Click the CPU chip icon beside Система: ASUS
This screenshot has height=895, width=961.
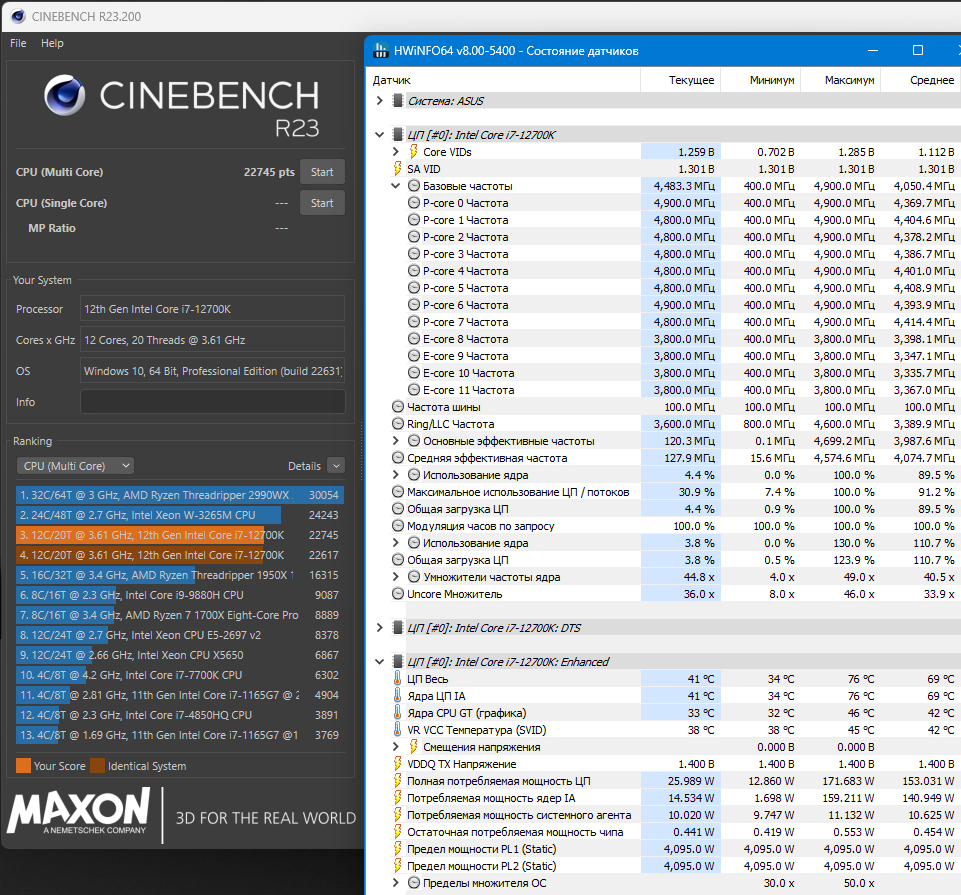(398, 101)
